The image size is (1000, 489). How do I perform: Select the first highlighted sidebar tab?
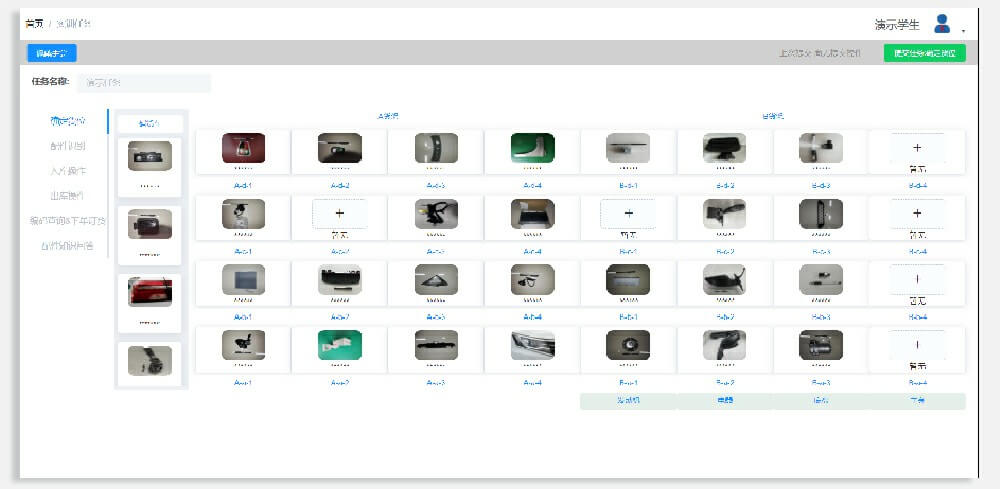(67, 121)
